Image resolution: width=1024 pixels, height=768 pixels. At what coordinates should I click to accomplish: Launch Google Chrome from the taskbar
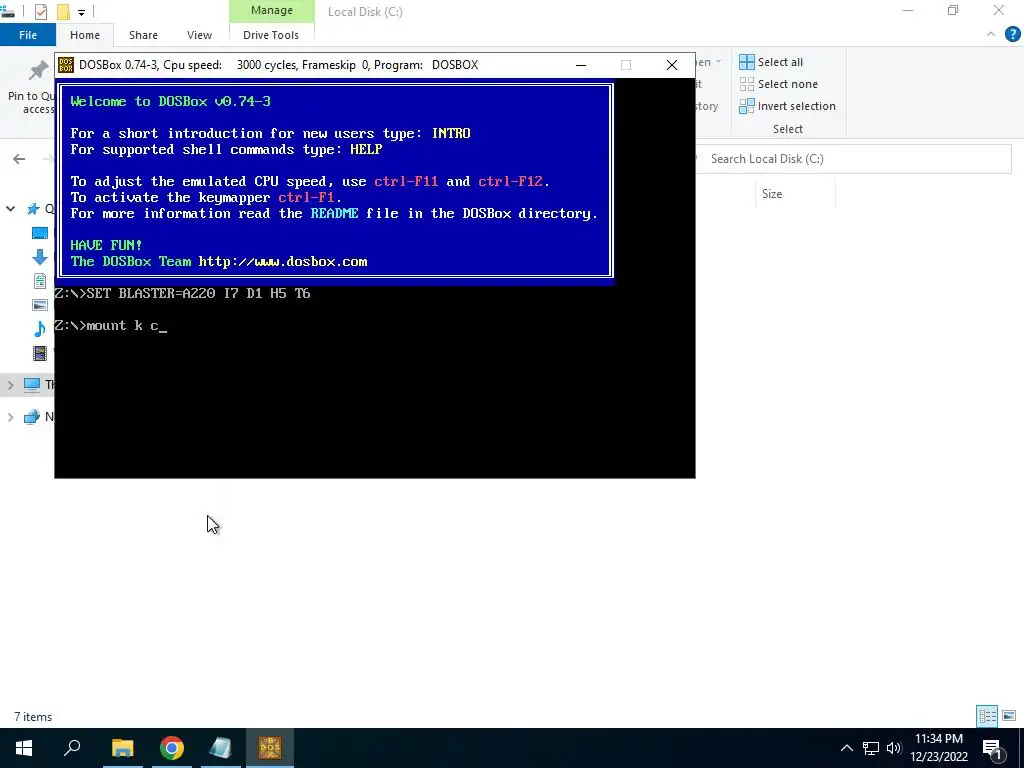click(x=172, y=748)
